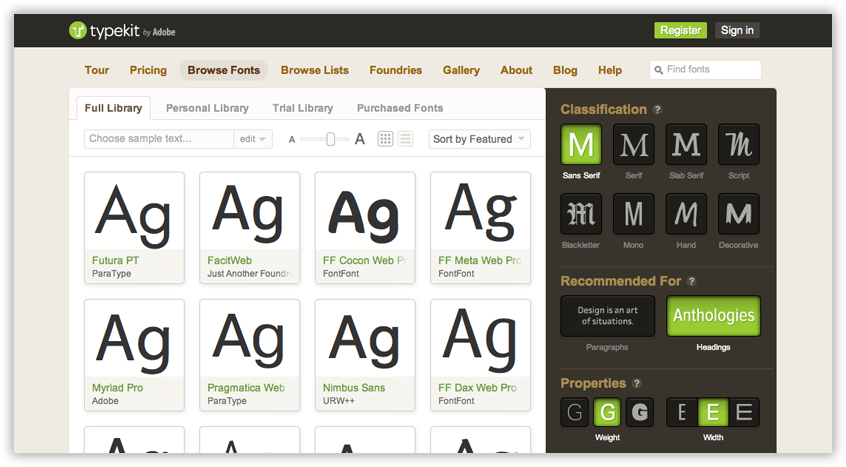Select Hand classification icon

(686, 214)
